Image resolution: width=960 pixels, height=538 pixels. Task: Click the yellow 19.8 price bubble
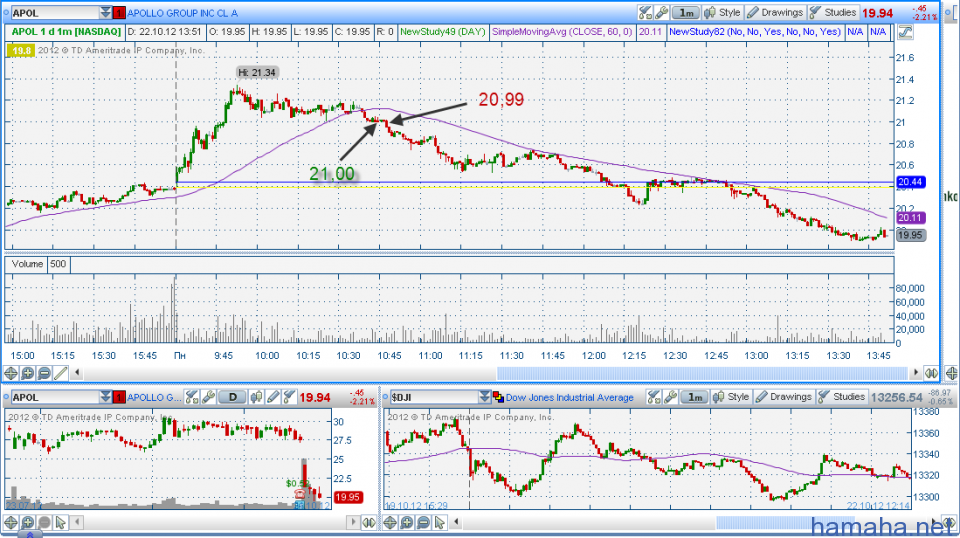[x=20, y=51]
